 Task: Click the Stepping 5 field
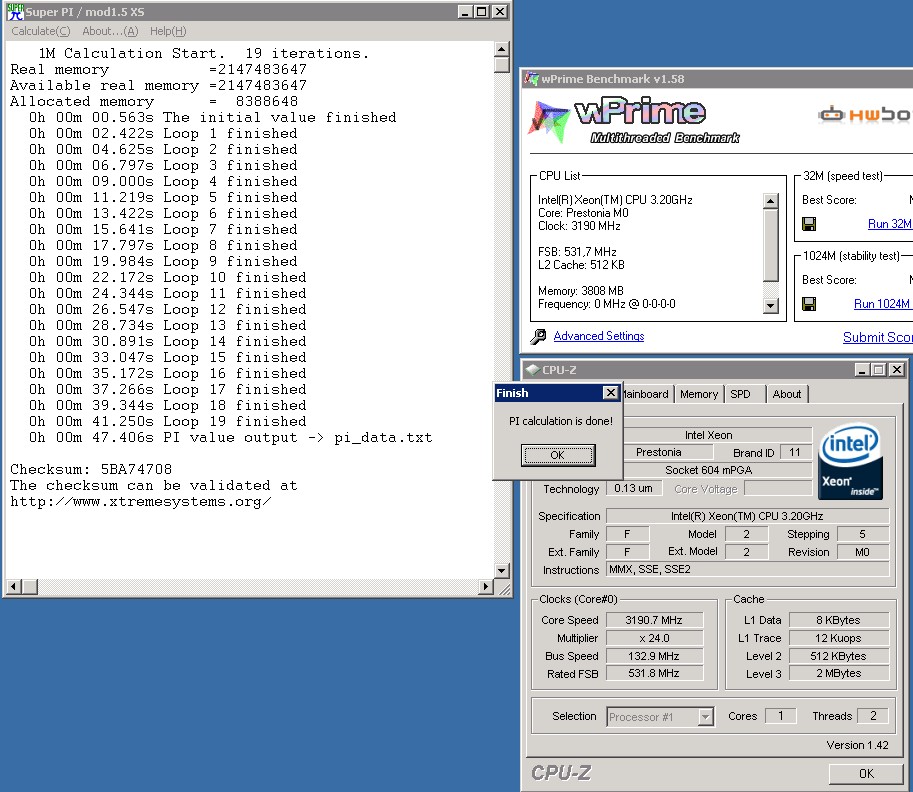click(863, 534)
